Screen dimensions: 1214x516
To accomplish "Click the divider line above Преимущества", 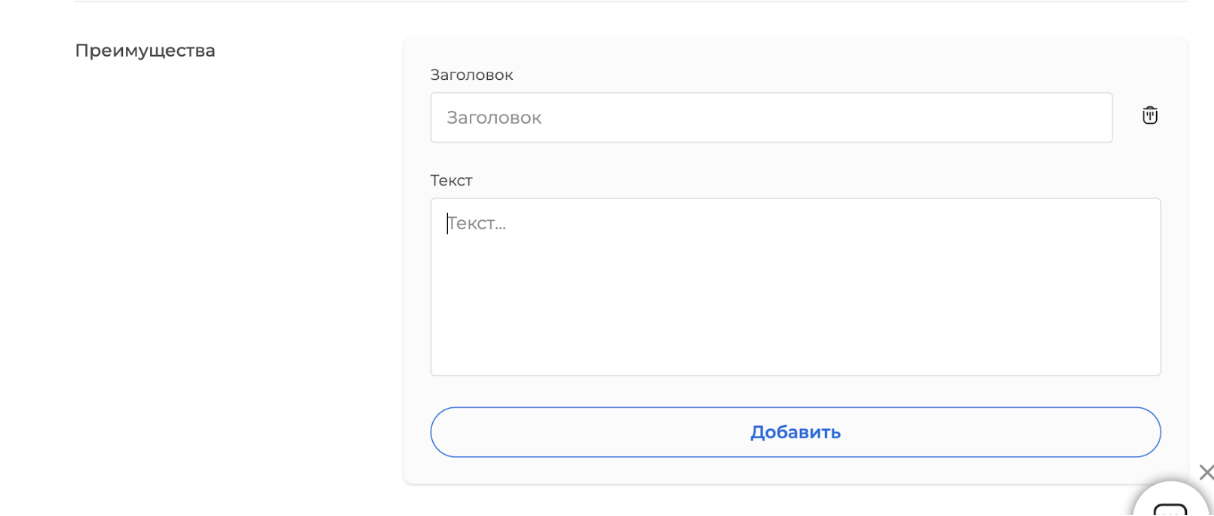I will tap(631, 1).
